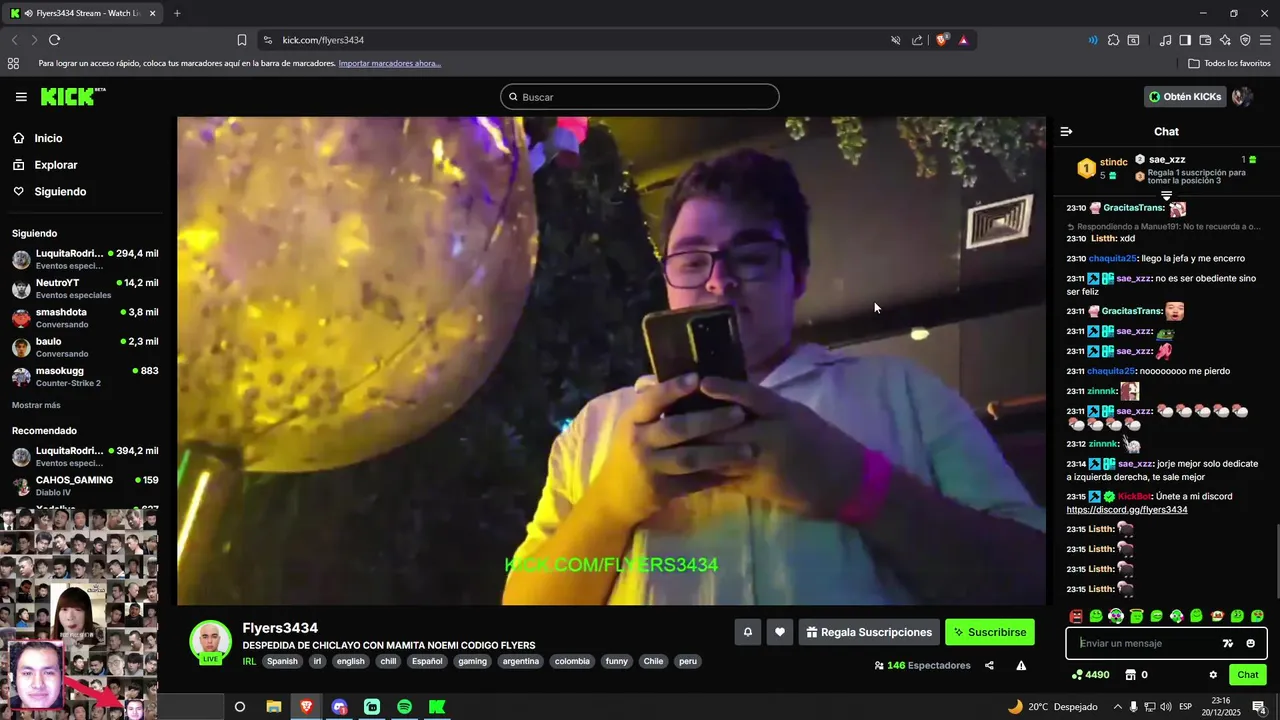Click the discord.gg/flyers3434 link
This screenshot has height=720, width=1280.
coord(1127,510)
